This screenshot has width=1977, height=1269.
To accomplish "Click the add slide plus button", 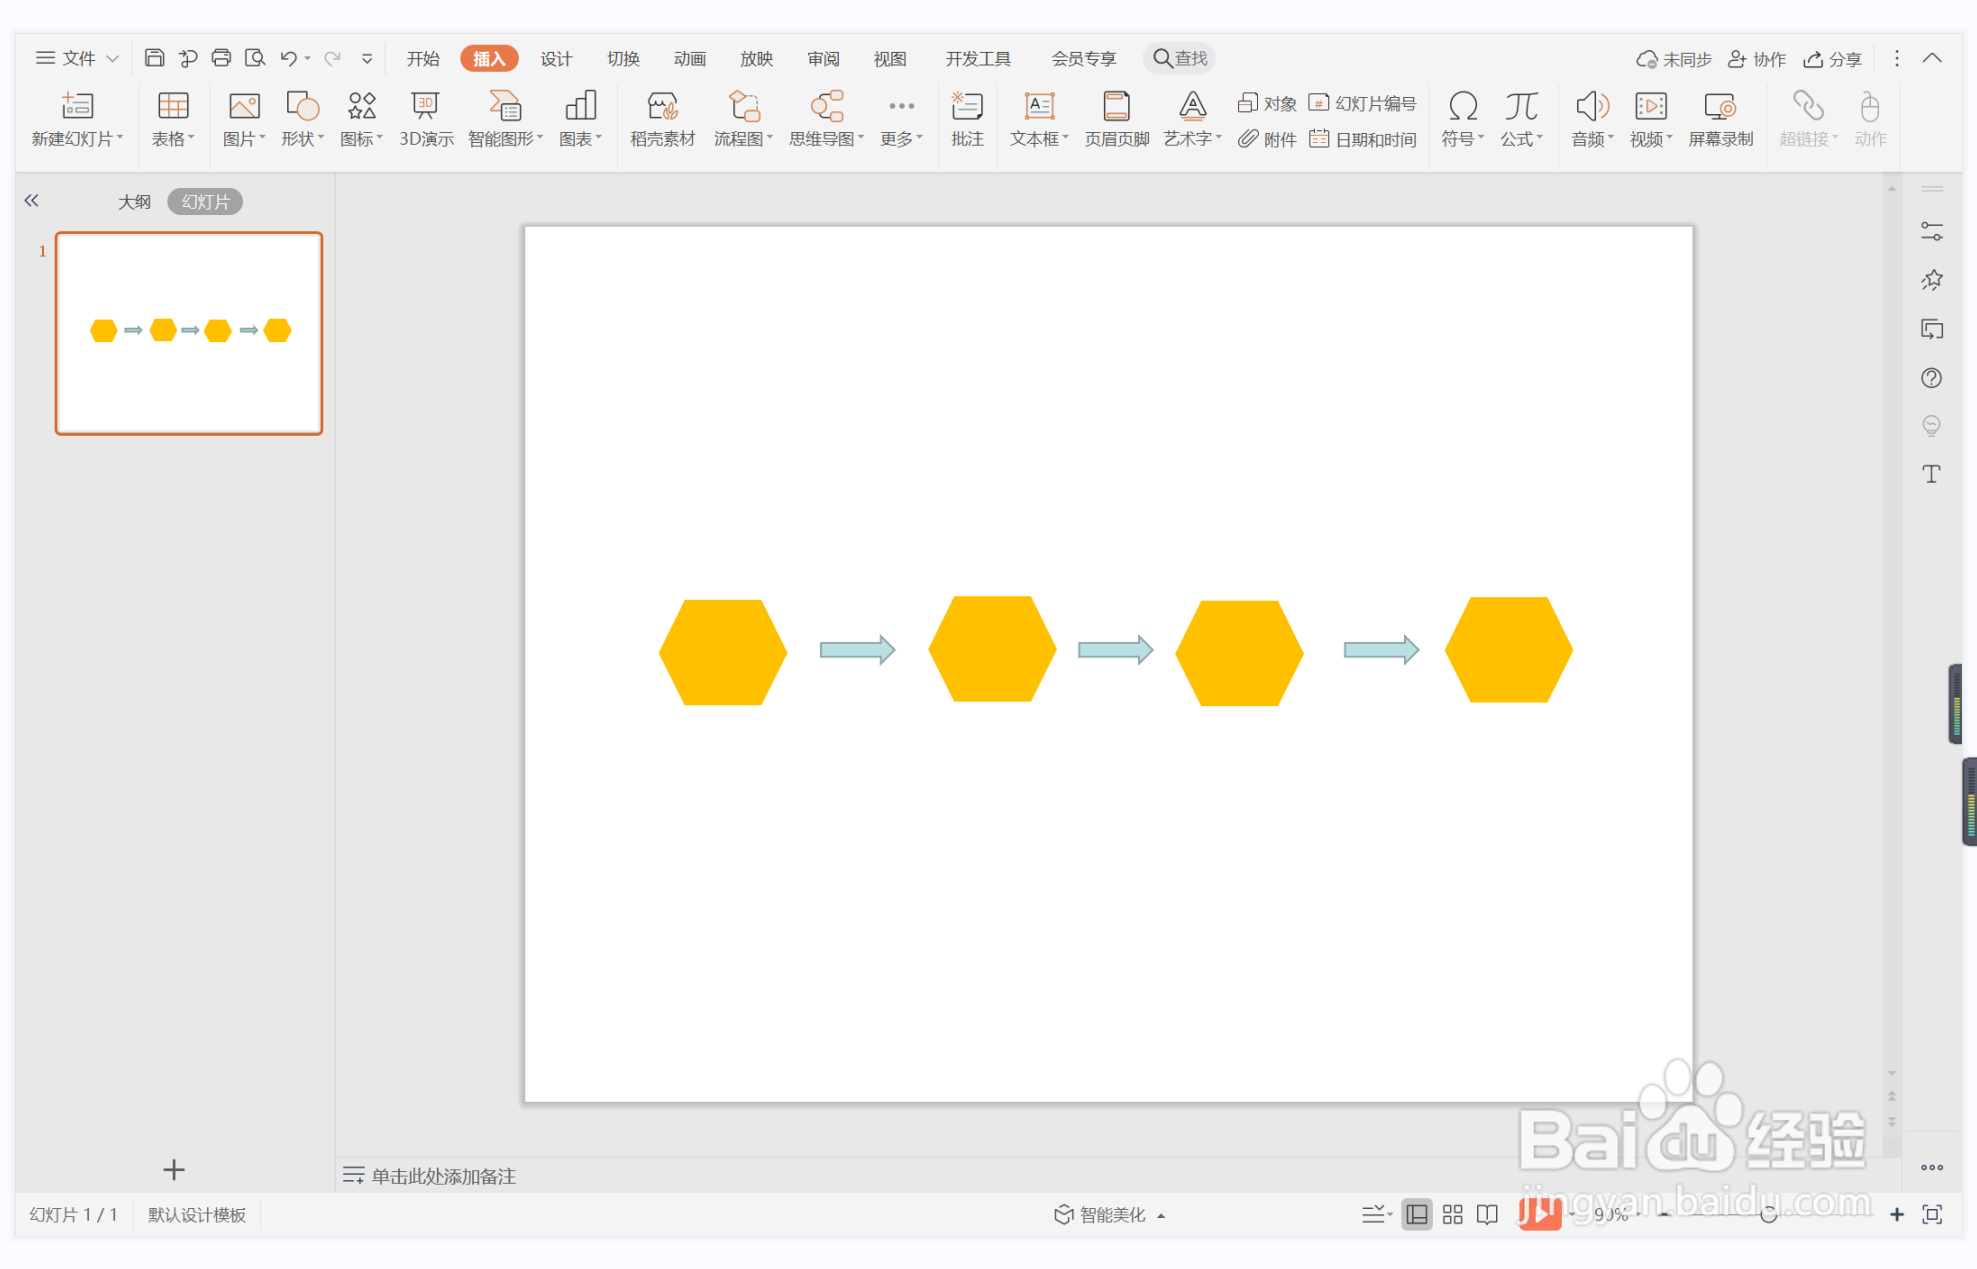I will (174, 1169).
